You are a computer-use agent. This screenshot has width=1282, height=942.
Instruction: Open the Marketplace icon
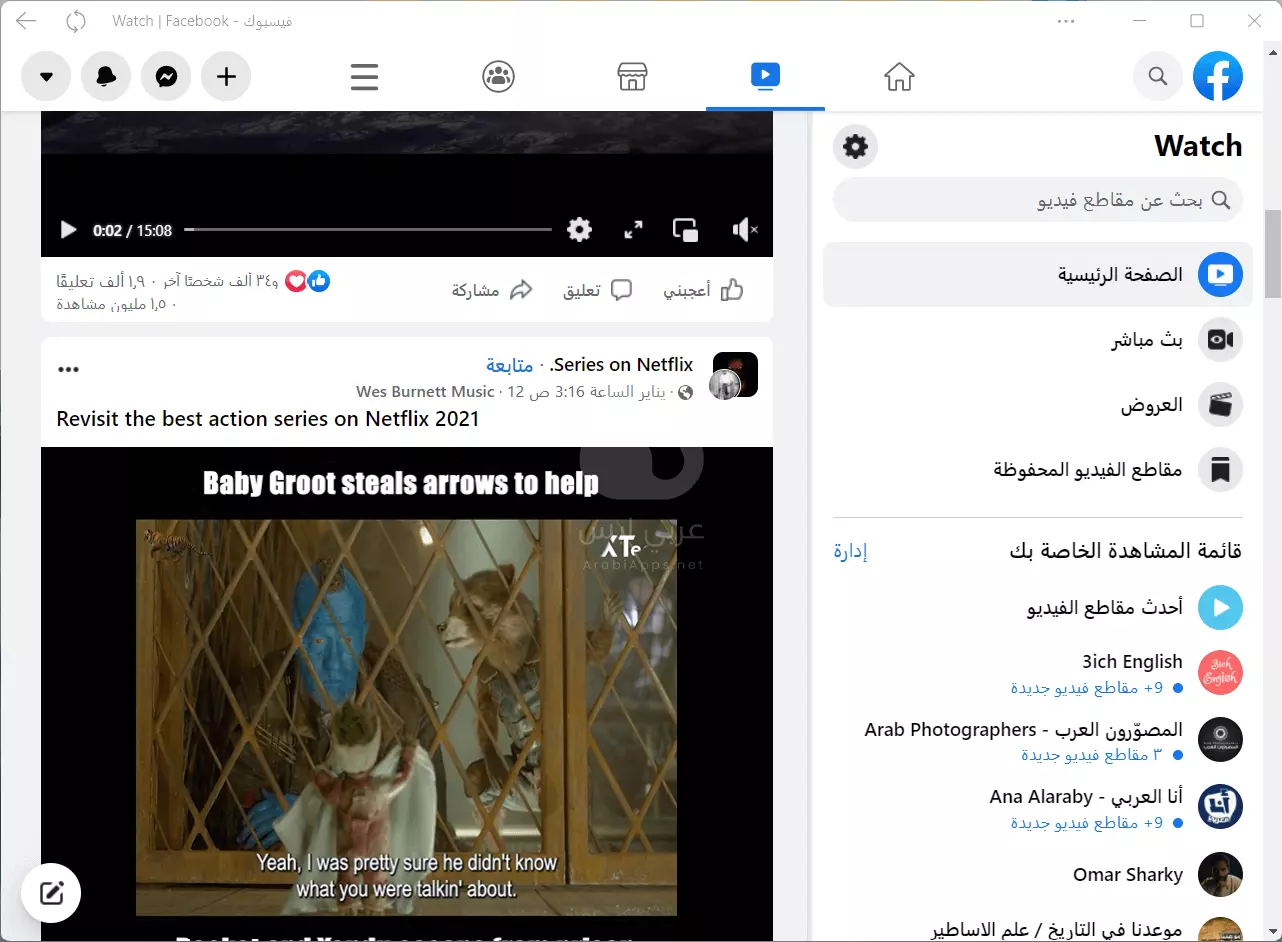632,76
